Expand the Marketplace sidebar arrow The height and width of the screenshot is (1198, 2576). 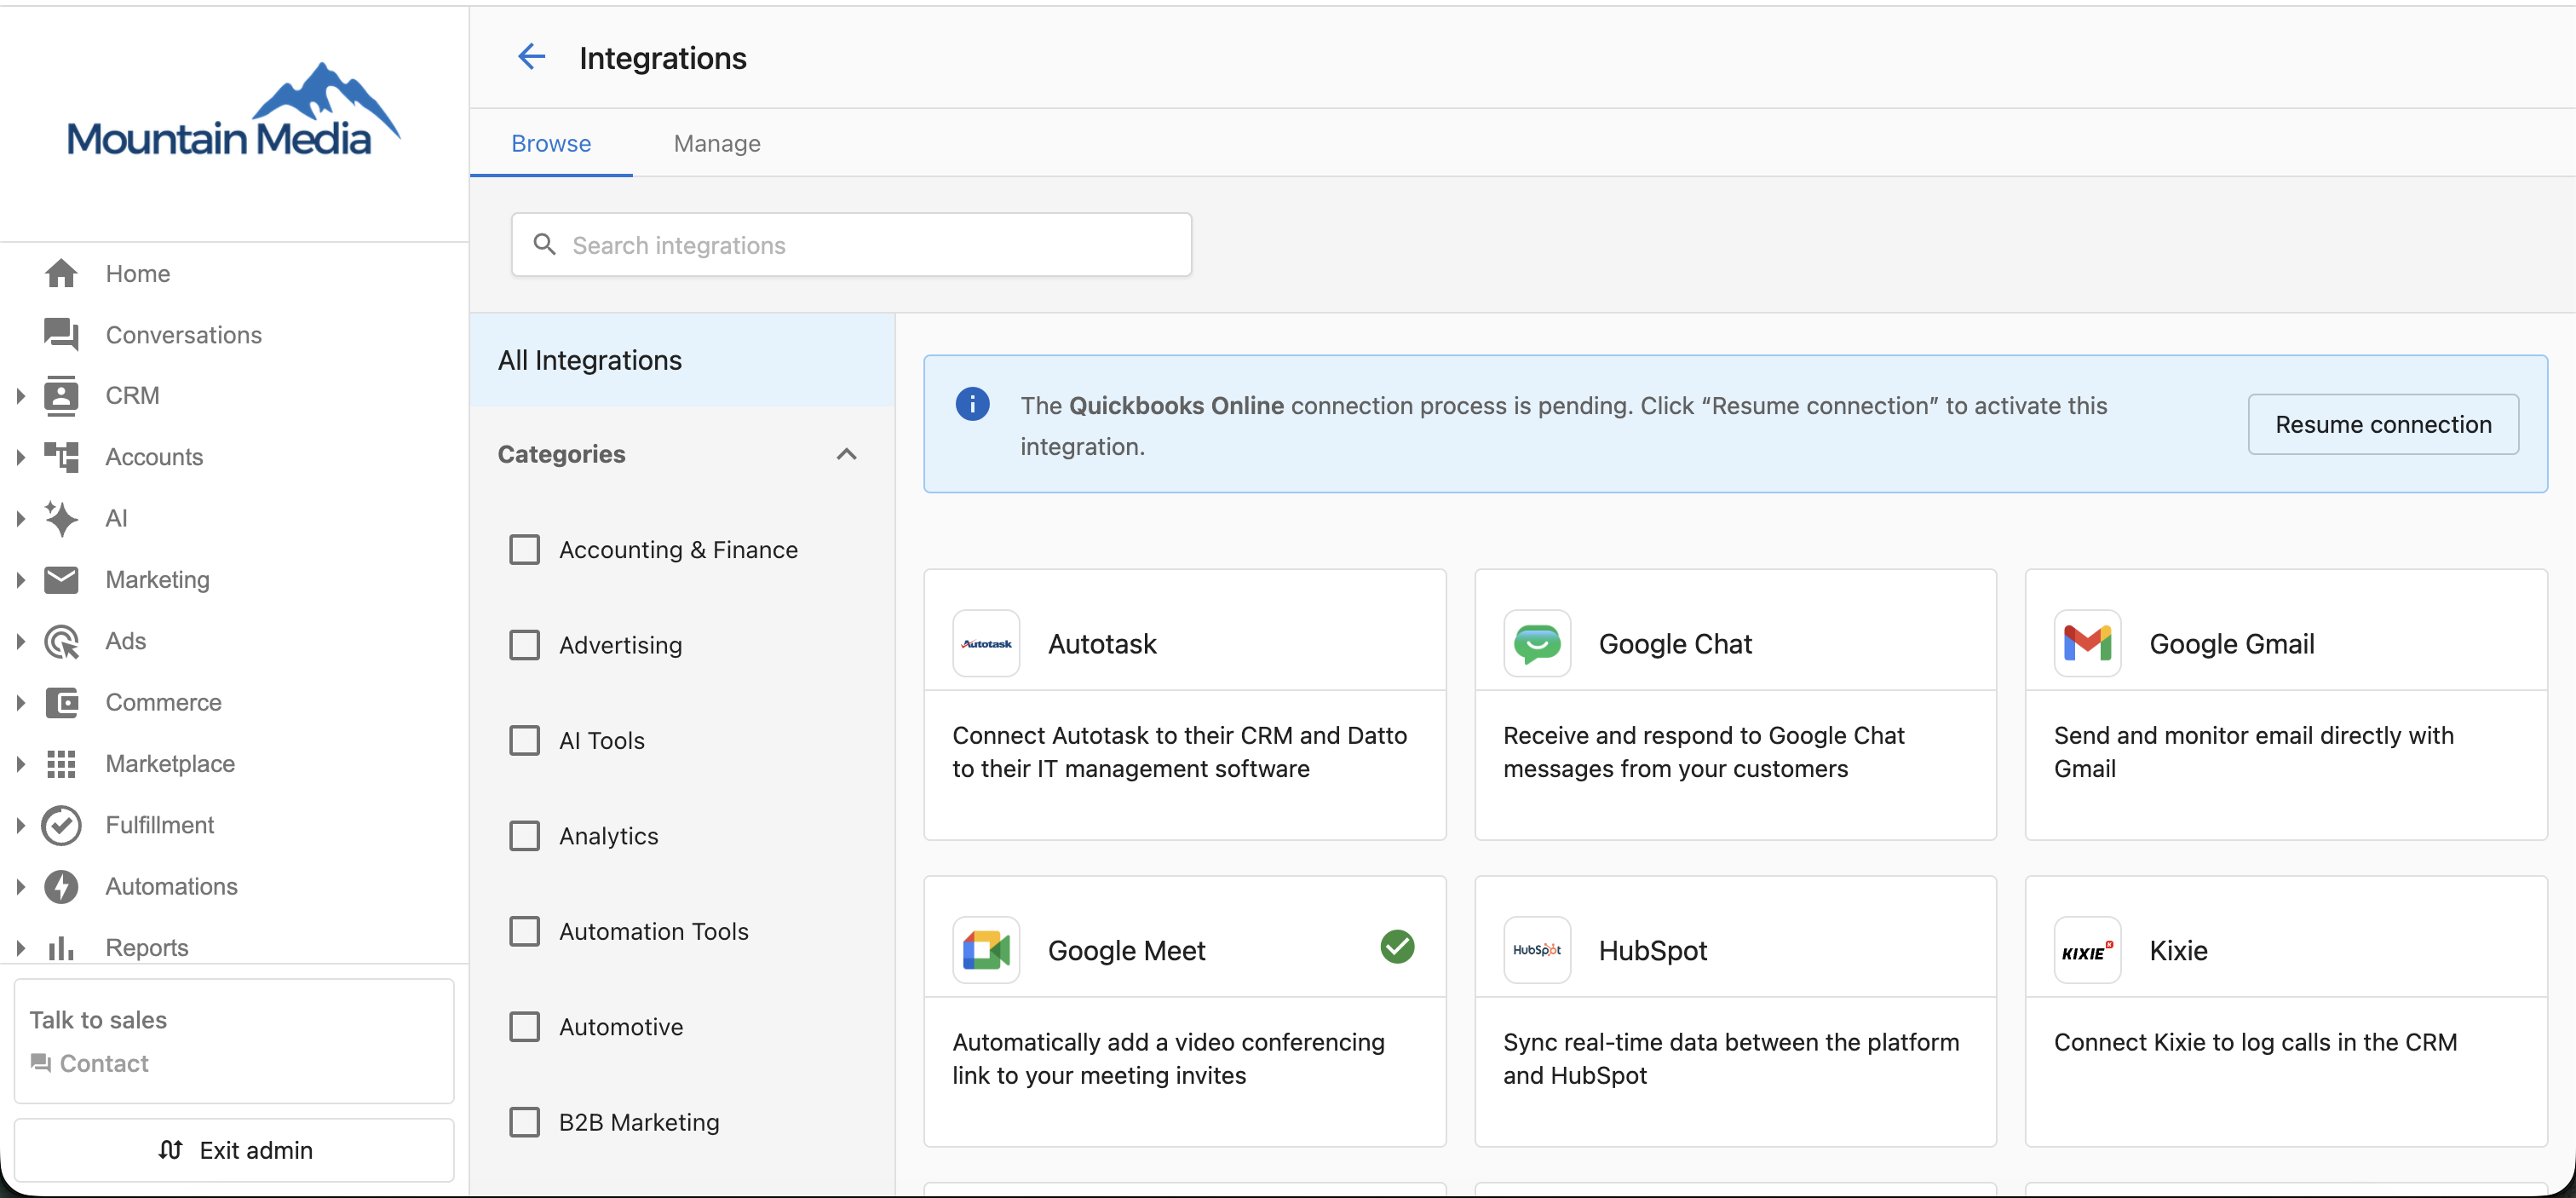[20, 764]
